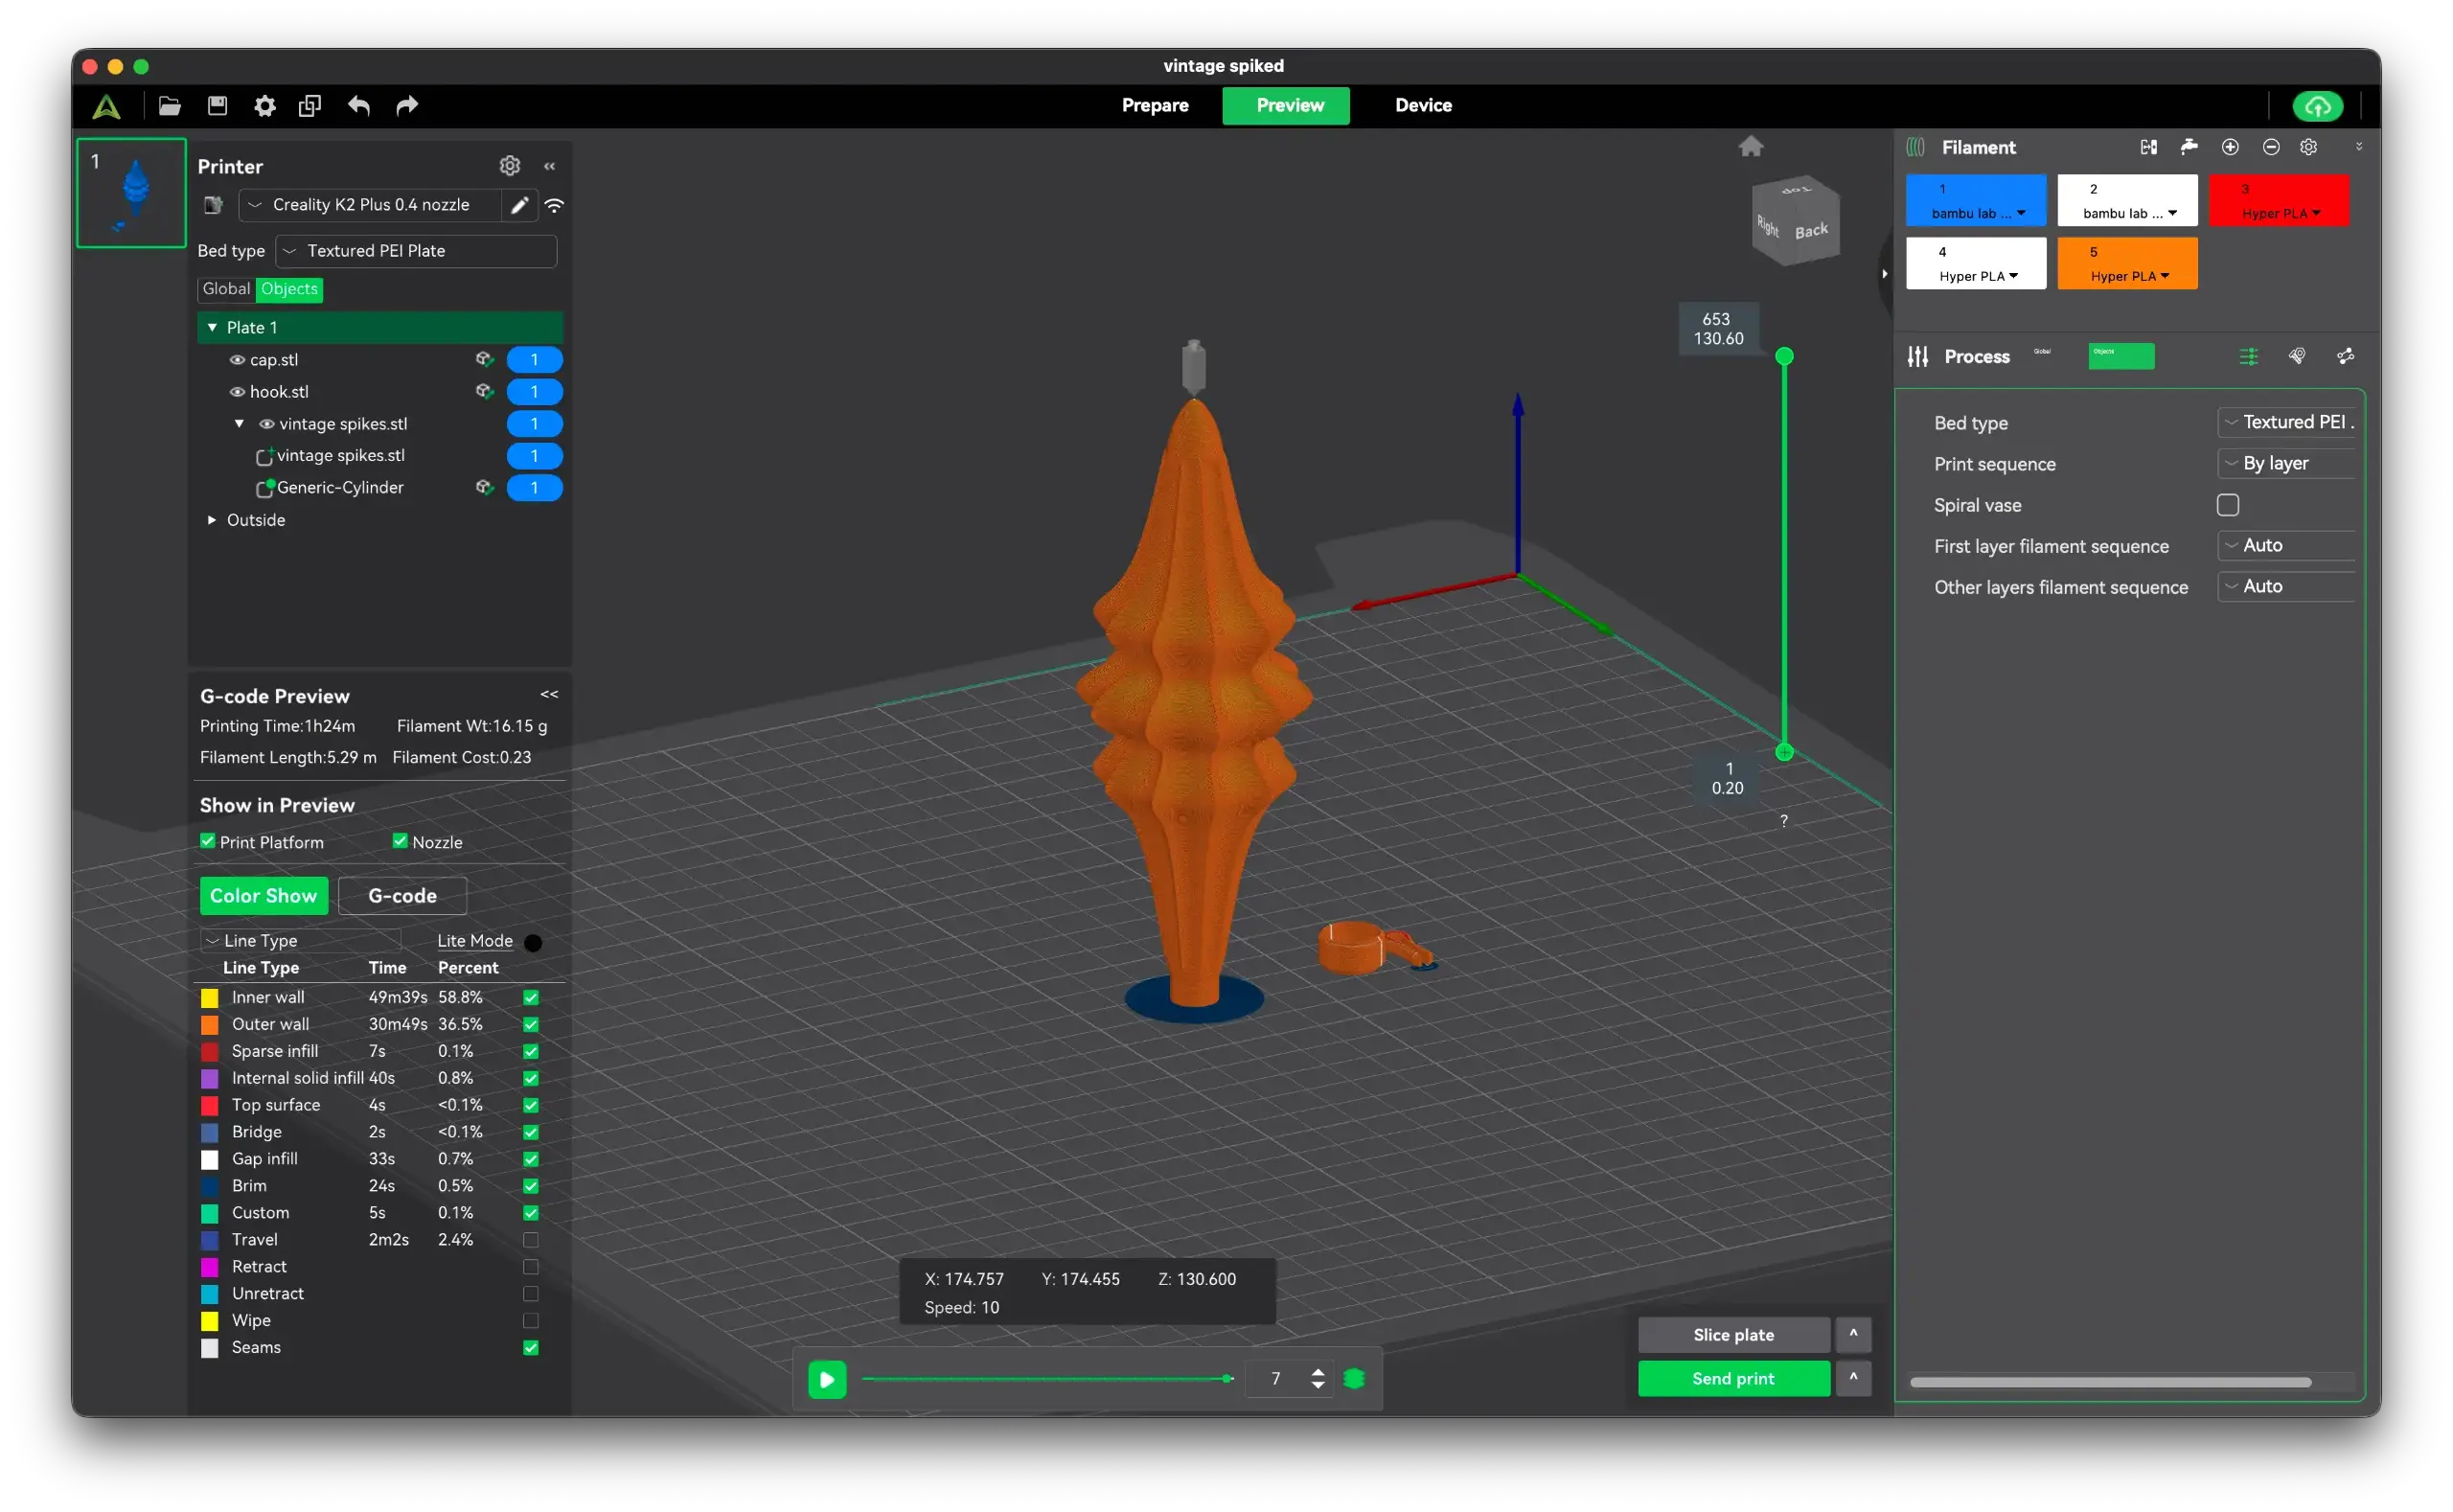This screenshot has height=1512, width=2453.
Task: Toggle the Nozzle checkbox
Action: [x=400, y=841]
